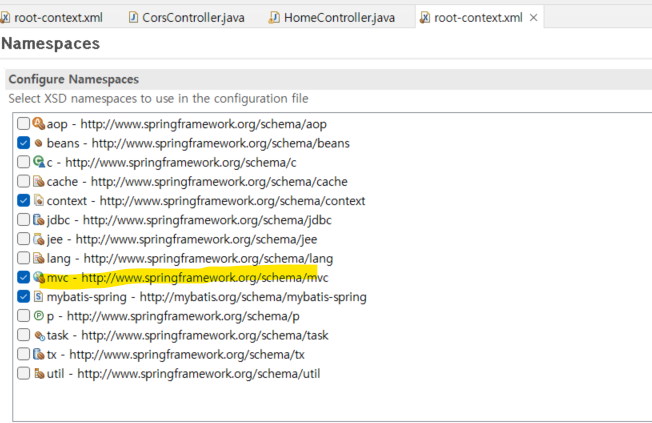The width and height of the screenshot is (652, 423).
Task: Click the c namespace icon
Action: (x=39, y=162)
